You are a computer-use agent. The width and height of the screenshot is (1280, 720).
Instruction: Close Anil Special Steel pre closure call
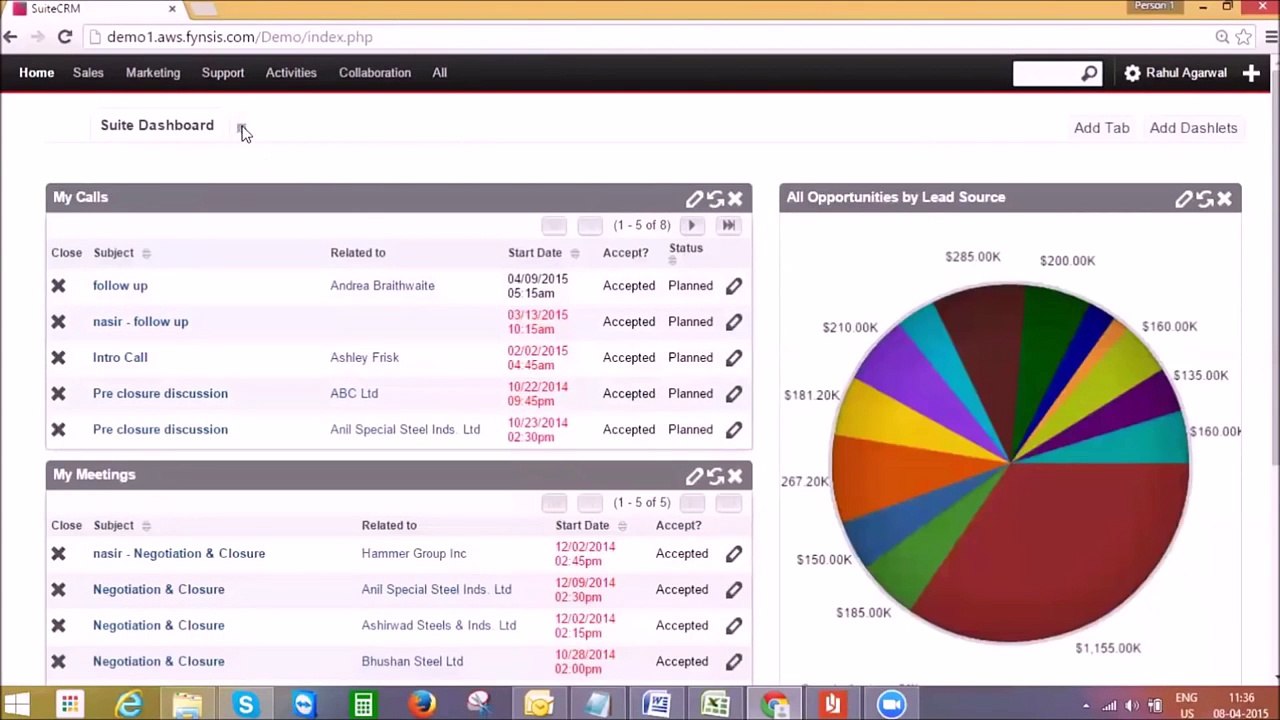pos(58,430)
